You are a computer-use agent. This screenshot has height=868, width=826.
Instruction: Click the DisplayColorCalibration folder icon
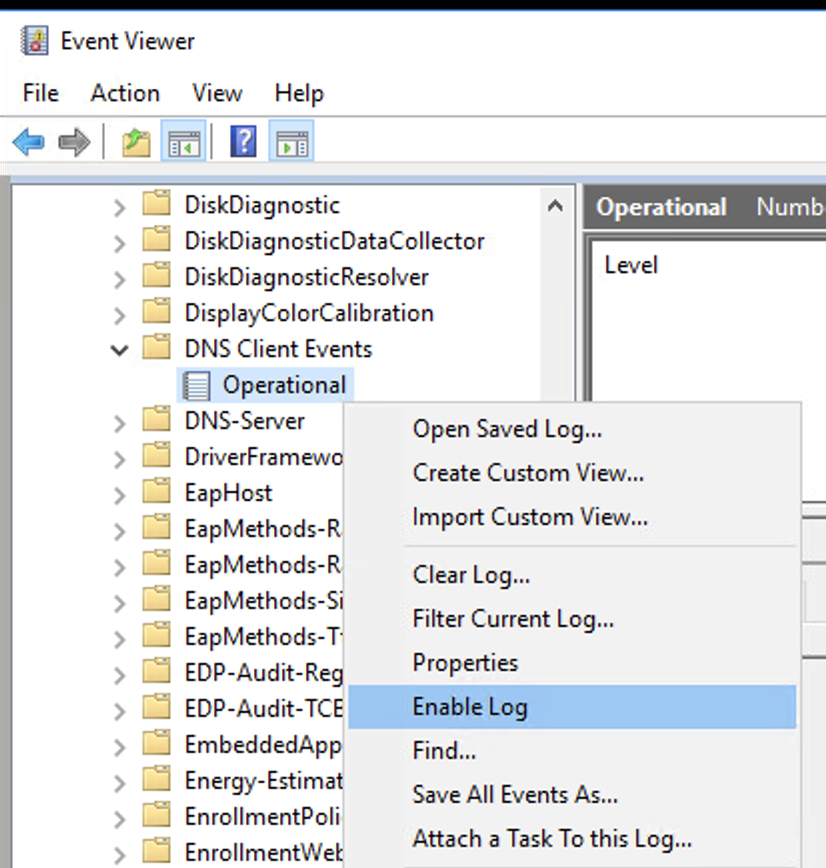pyautogui.click(x=156, y=312)
